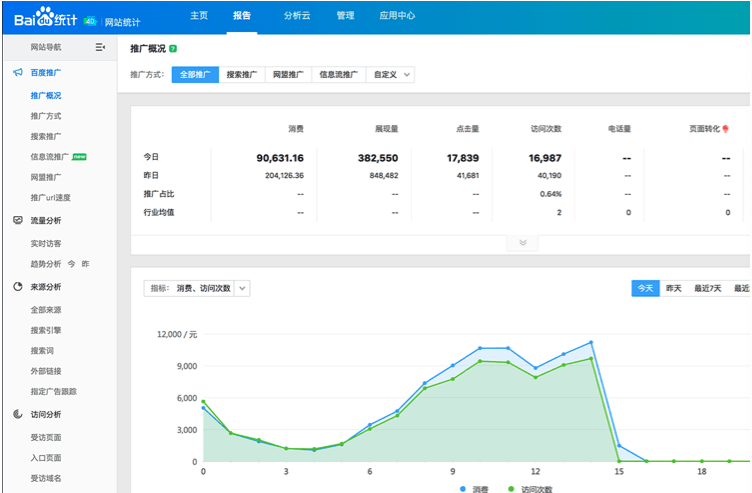Click the 访问次数 column header

(x=546, y=129)
